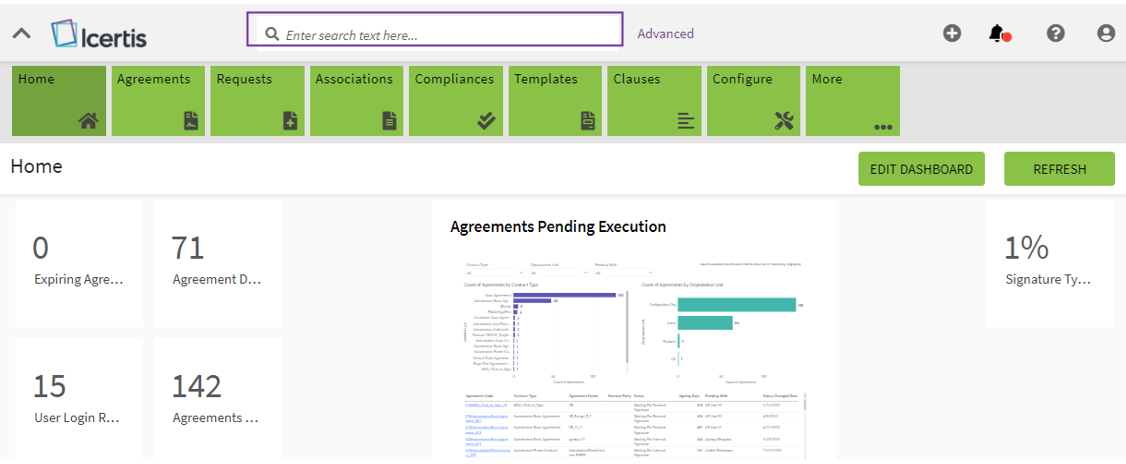Open the Templates tile
1126x464 pixels.
[555, 101]
